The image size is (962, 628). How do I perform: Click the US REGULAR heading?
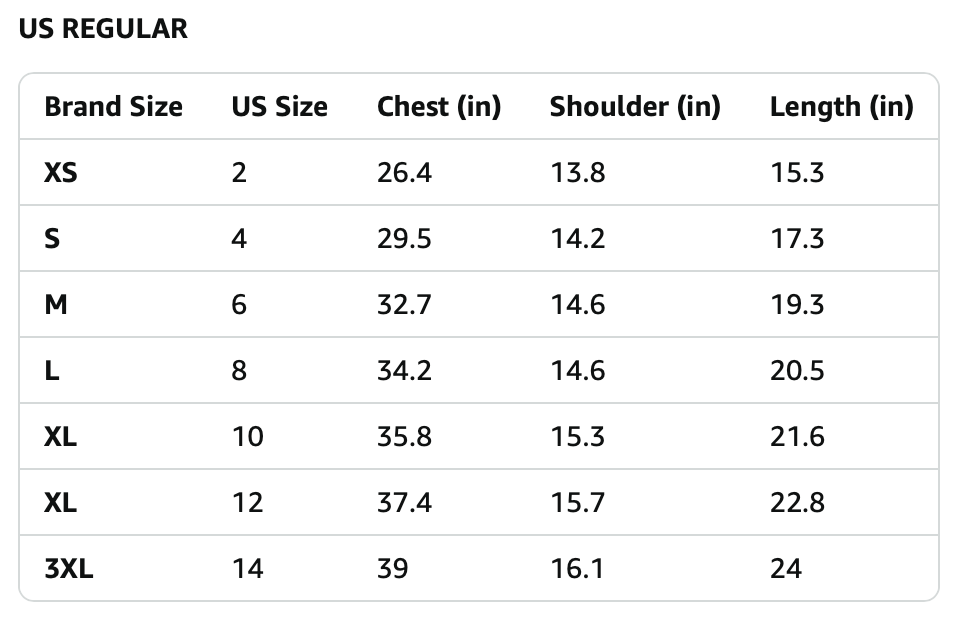pos(103,29)
